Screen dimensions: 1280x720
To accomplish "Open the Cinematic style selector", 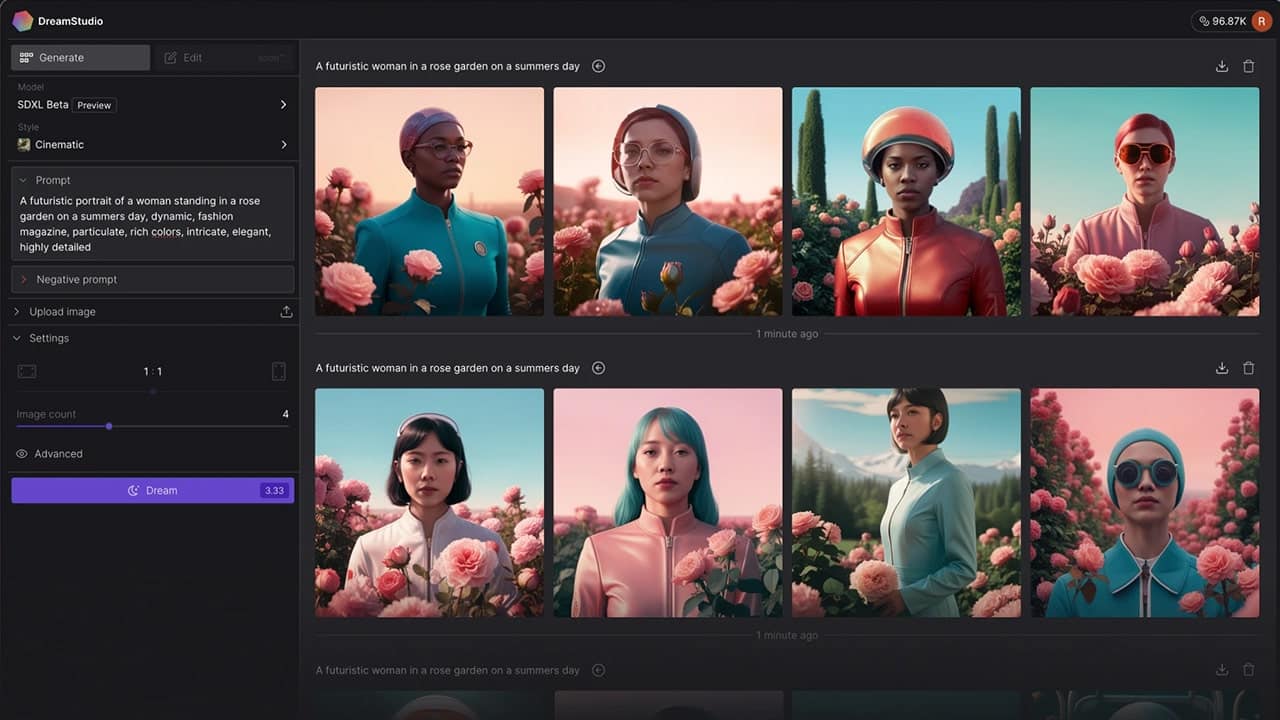I will point(152,144).
